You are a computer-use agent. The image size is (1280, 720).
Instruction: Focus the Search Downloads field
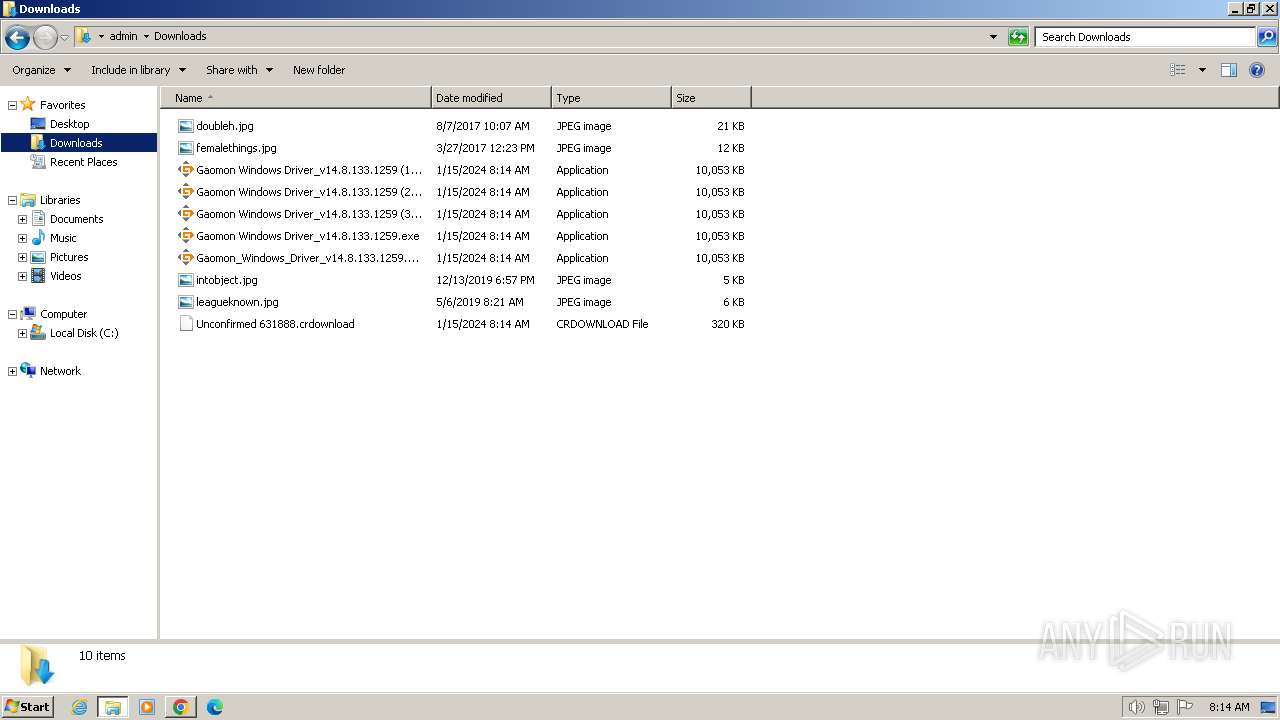coord(1145,37)
